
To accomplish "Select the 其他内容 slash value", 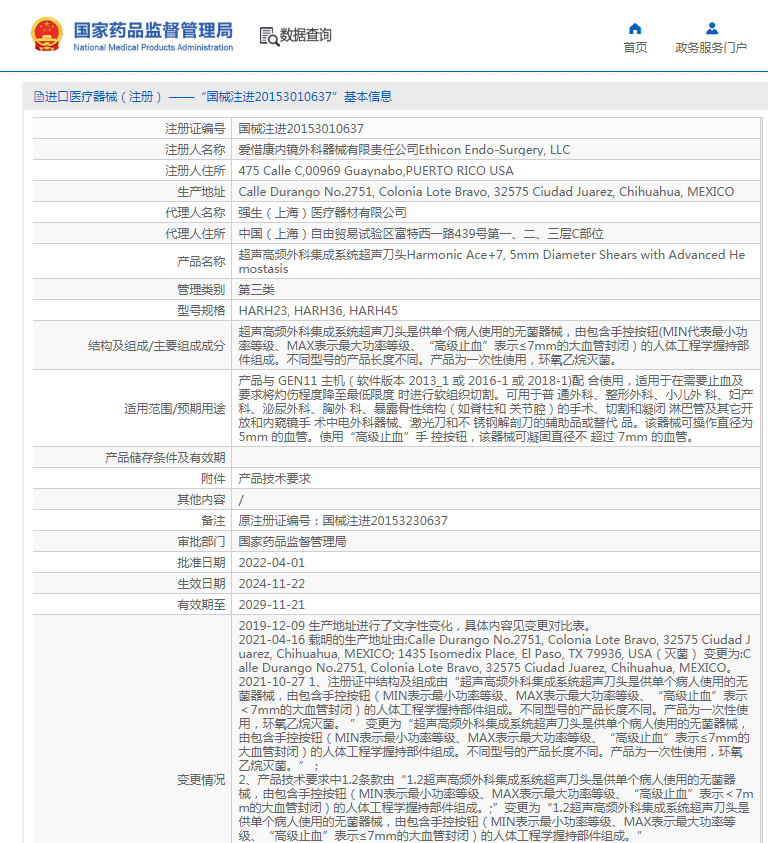I will click(x=241, y=500).
